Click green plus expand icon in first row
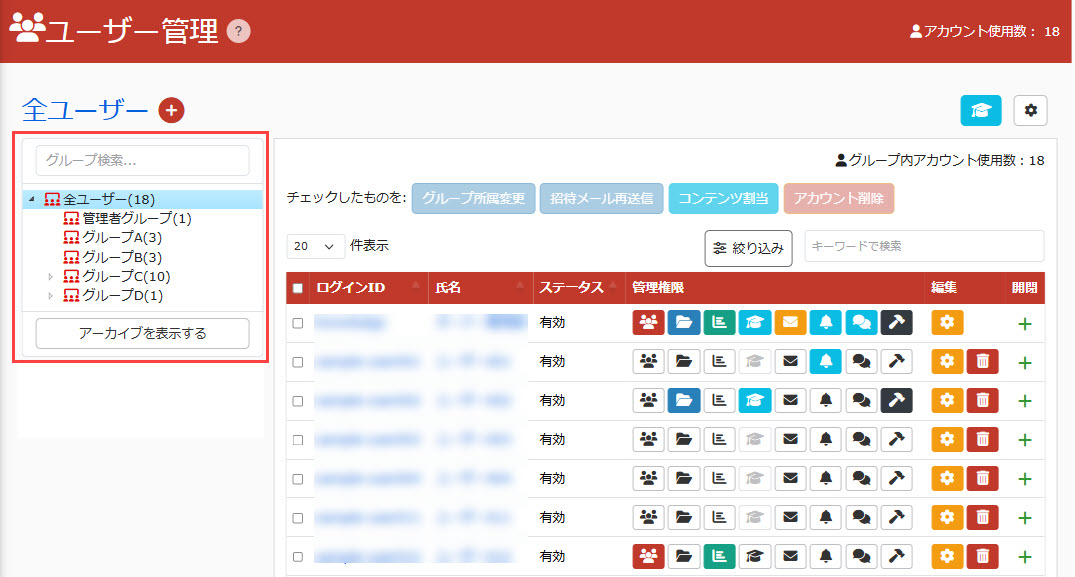Image resolution: width=1075 pixels, height=577 pixels. [x=1024, y=323]
